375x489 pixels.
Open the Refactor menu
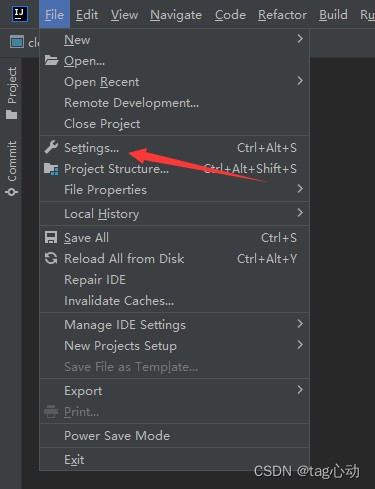coord(282,15)
